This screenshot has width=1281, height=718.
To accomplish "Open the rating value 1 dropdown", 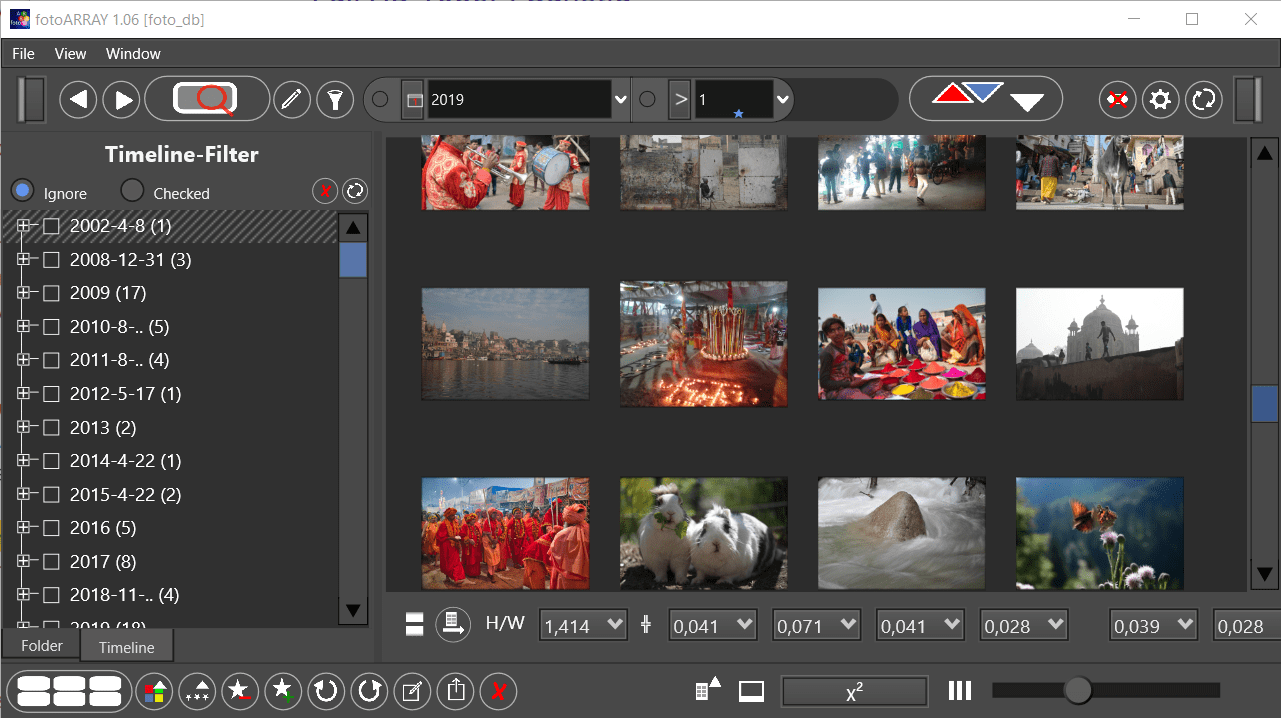I will coord(783,100).
